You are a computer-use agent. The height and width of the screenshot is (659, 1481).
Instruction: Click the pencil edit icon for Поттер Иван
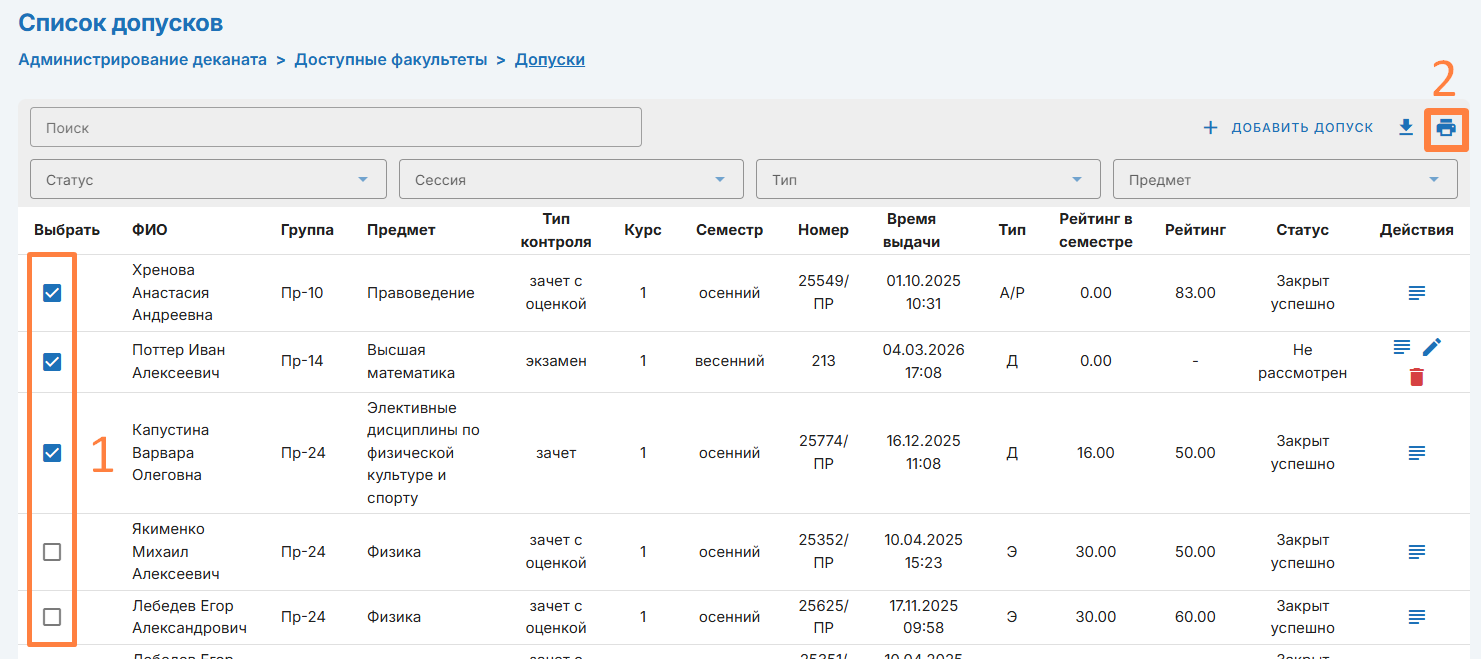tap(1432, 347)
